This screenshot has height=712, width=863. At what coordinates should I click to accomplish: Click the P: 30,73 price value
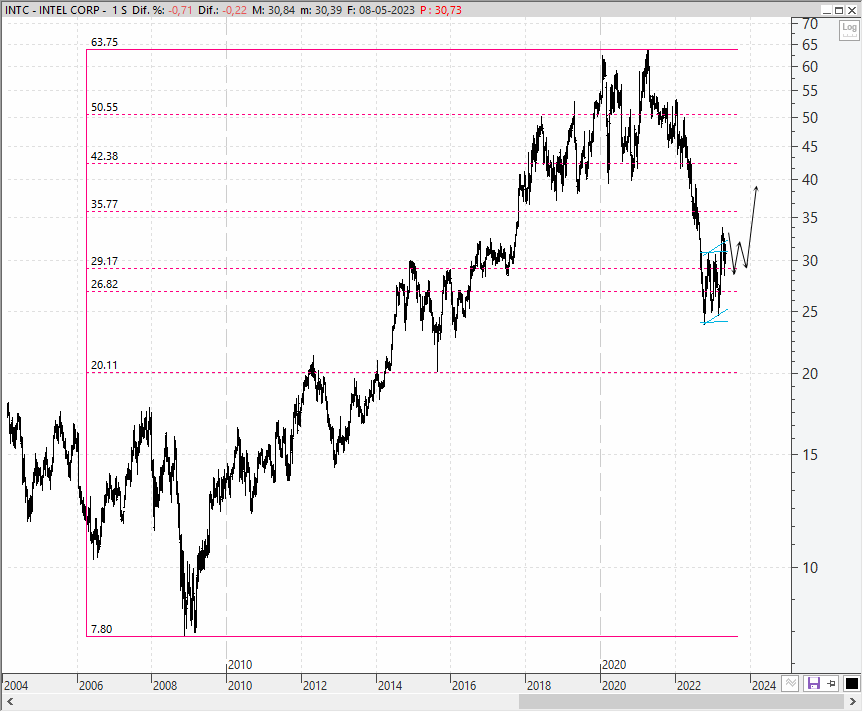tap(440, 10)
